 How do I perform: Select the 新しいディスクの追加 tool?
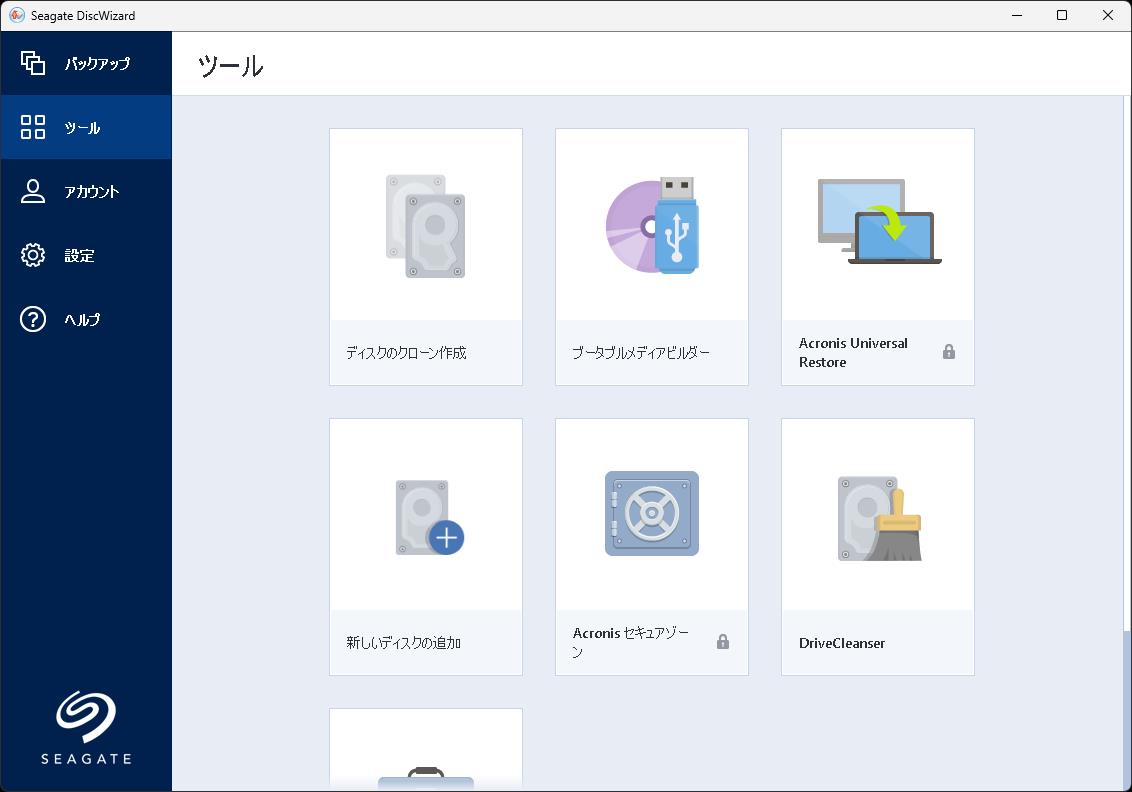click(x=425, y=545)
